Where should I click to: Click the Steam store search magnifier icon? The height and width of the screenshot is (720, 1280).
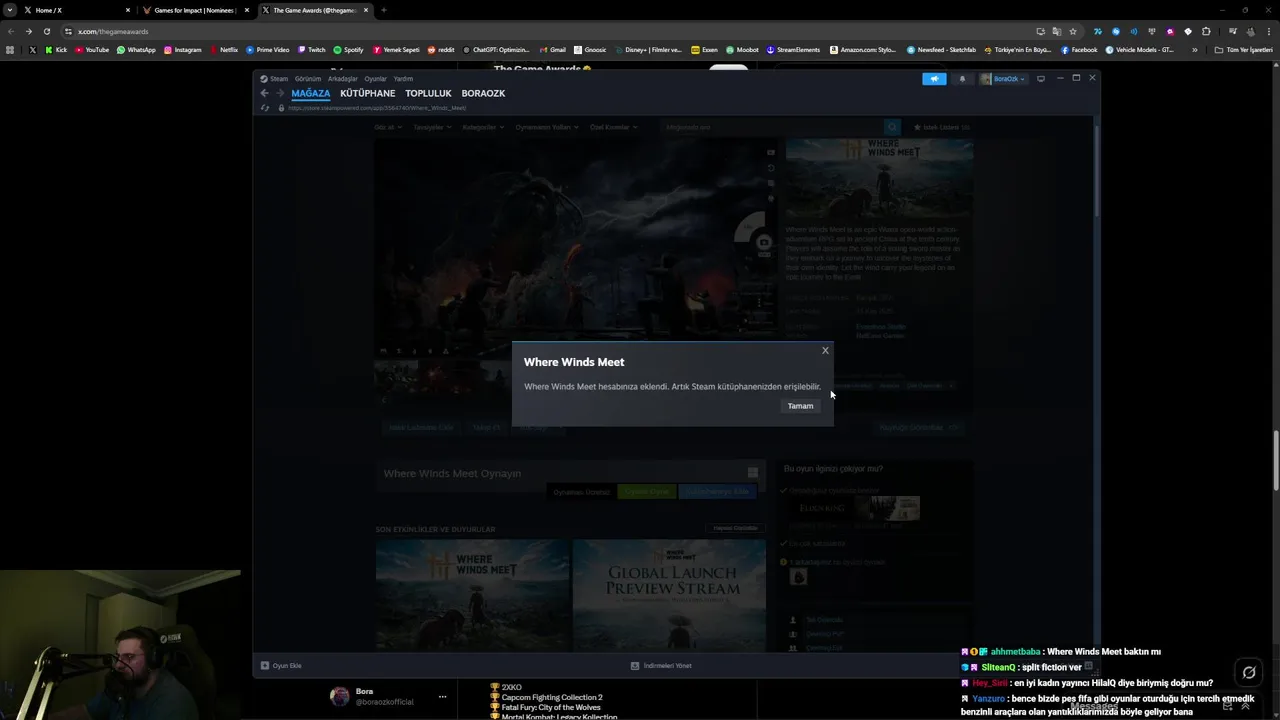(892, 127)
